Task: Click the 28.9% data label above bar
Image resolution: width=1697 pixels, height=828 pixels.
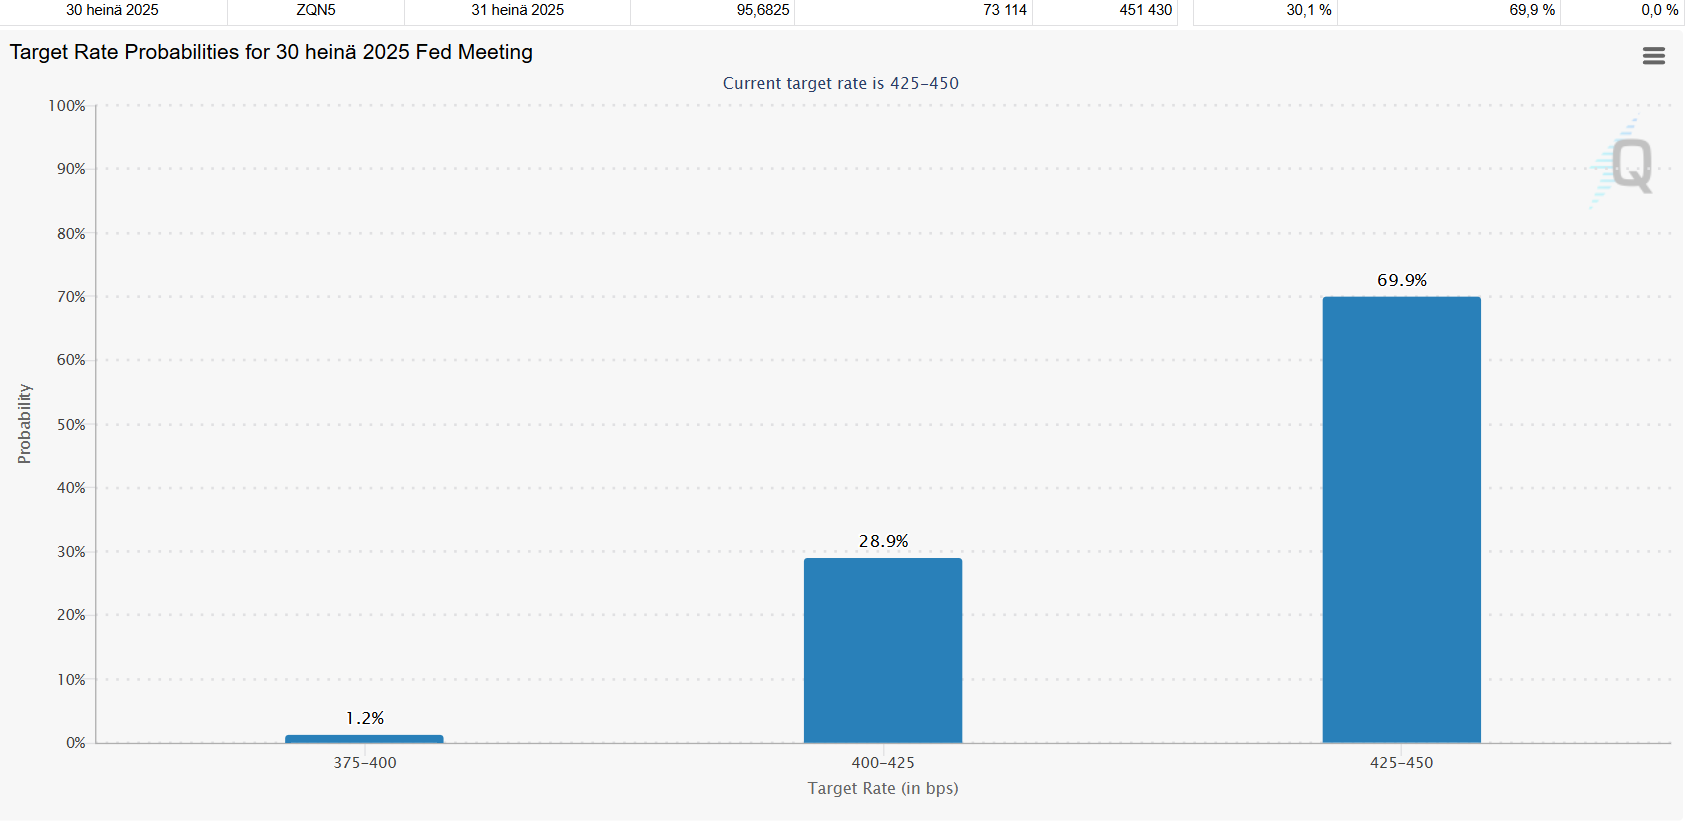Action: click(x=883, y=541)
